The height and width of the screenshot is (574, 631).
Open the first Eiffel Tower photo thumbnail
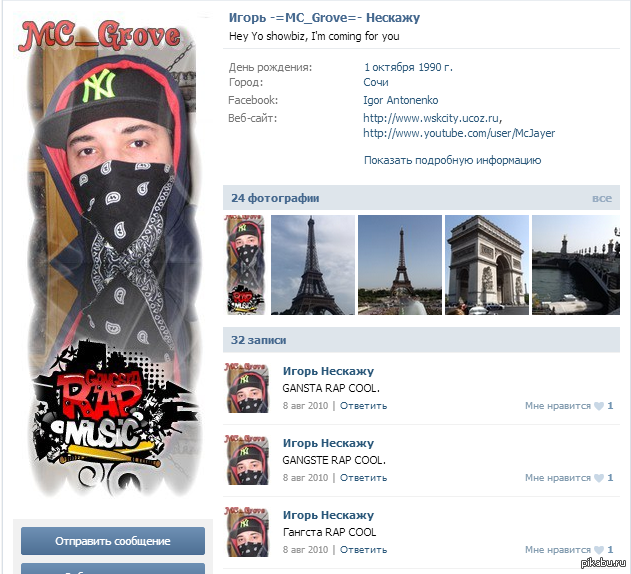point(313,265)
